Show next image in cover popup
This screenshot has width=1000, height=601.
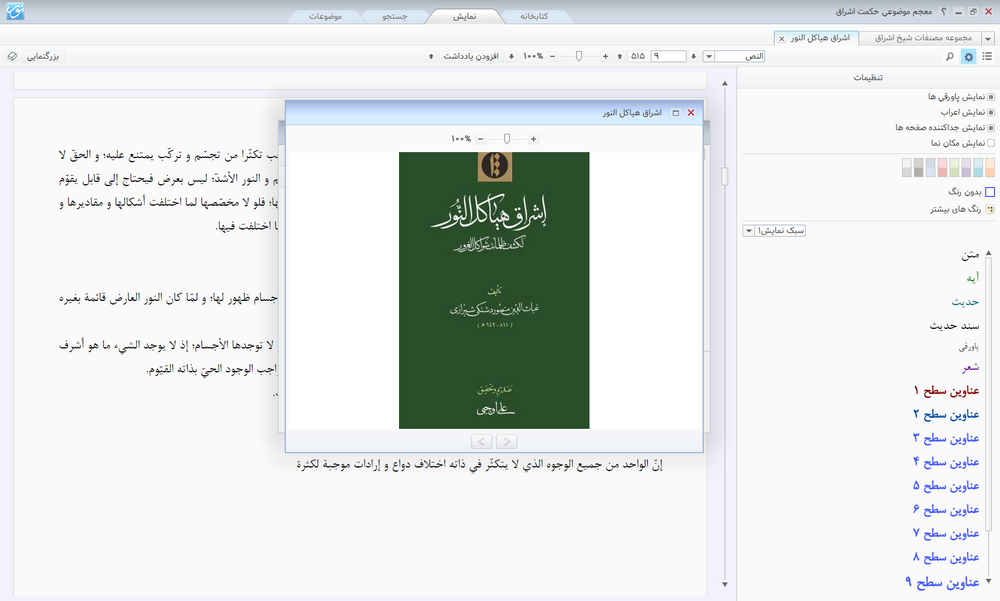[x=506, y=441]
